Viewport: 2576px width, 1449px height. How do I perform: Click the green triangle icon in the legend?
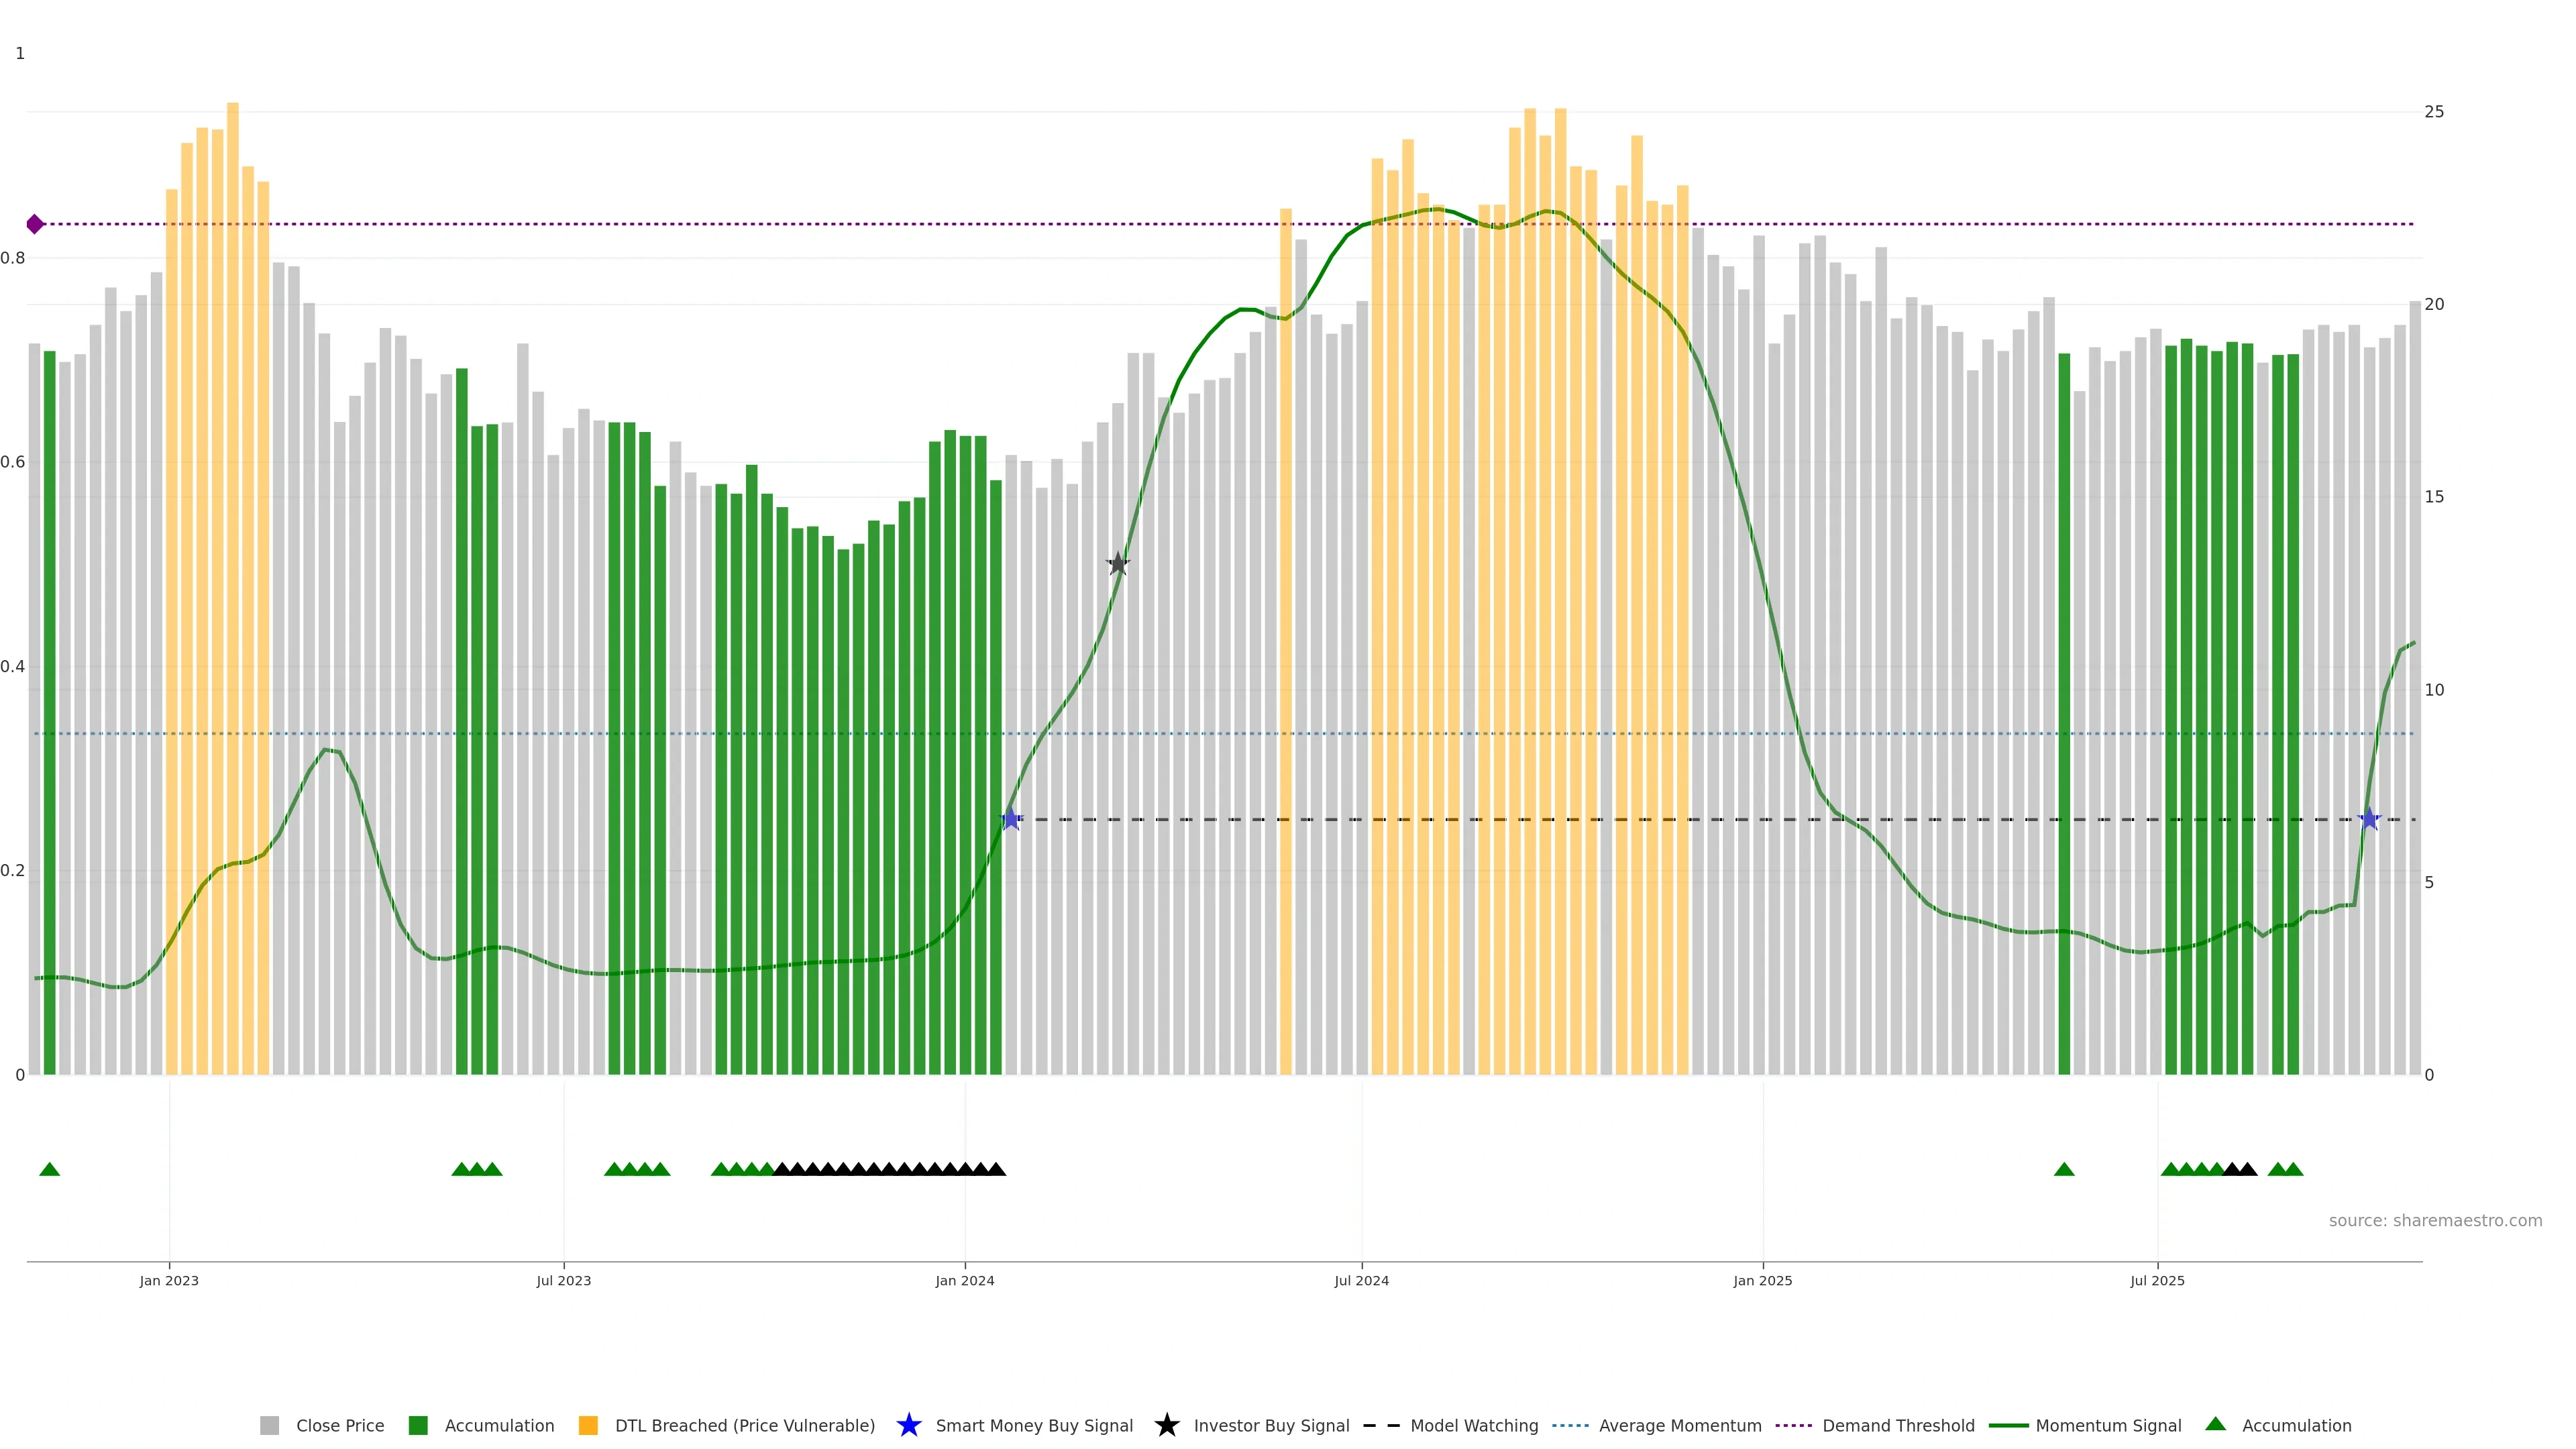pos(2215,1424)
